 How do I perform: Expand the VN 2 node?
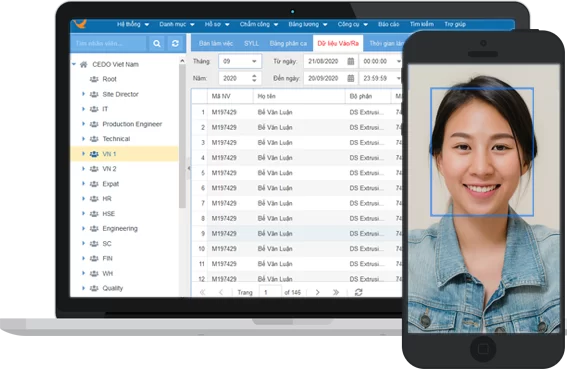[83, 169]
